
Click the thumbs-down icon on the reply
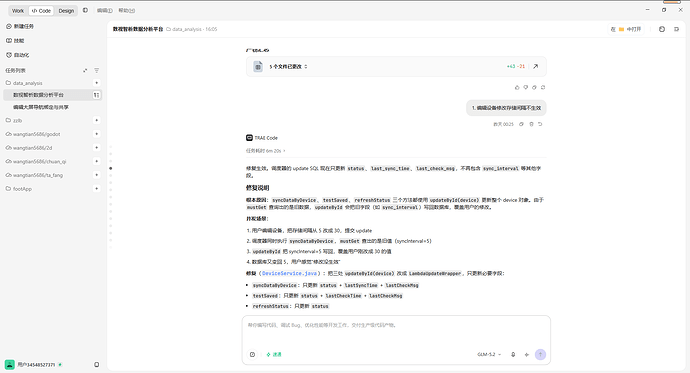pyautogui.click(x=525, y=87)
